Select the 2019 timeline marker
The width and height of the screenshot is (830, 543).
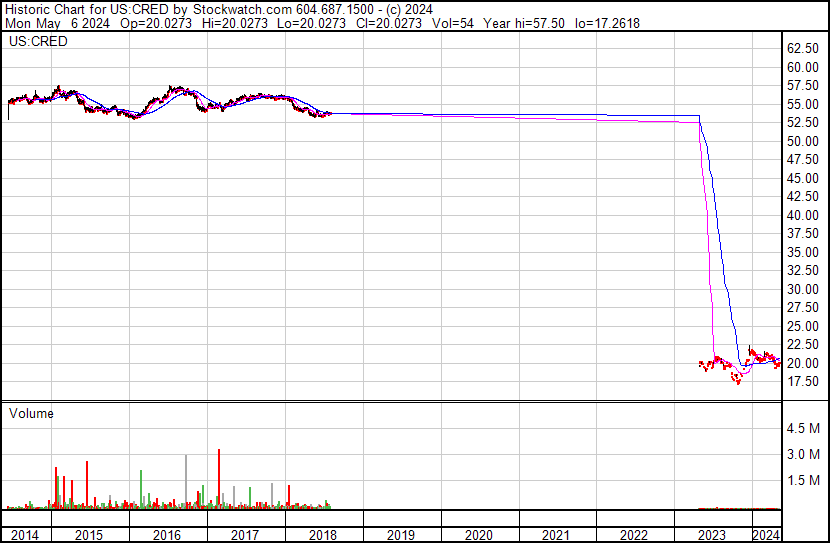pyautogui.click(x=402, y=535)
